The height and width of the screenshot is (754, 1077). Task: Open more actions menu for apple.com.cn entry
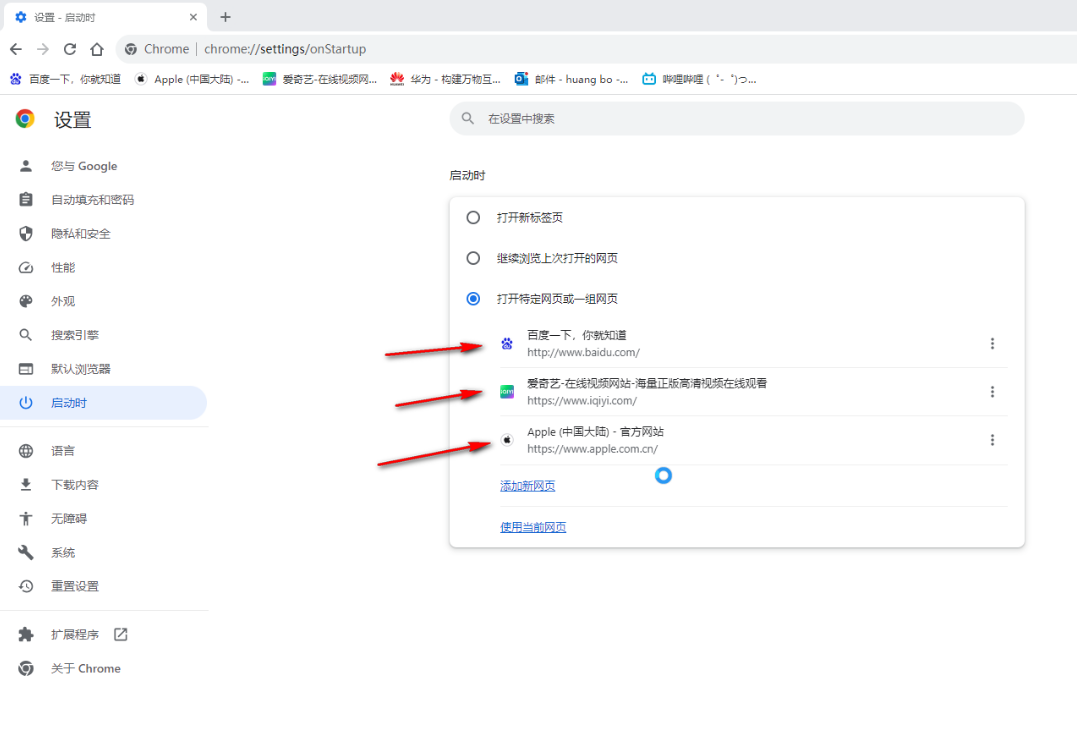click(x=992, y=439)
